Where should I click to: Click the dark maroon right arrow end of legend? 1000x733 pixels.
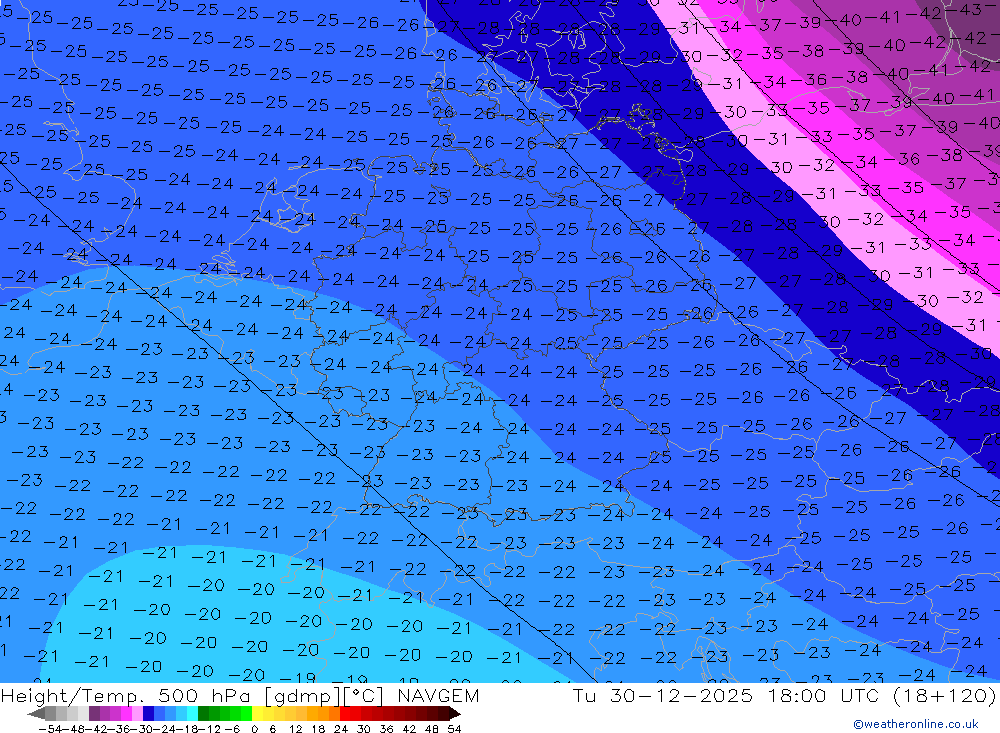(x=455, y=713)
